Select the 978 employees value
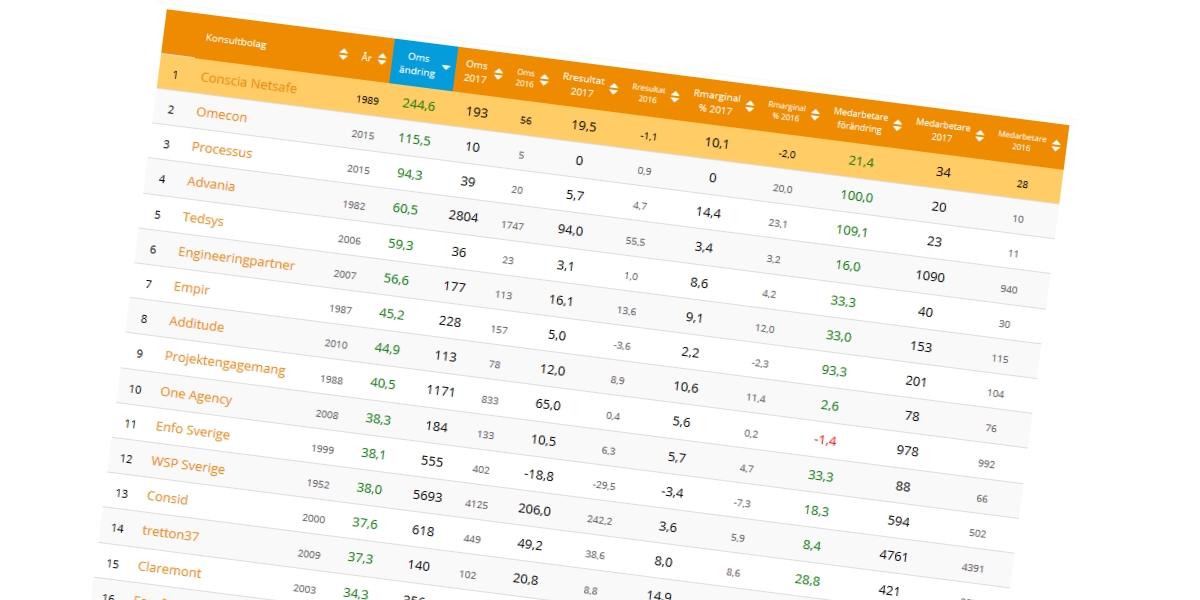 pos(908,450)
